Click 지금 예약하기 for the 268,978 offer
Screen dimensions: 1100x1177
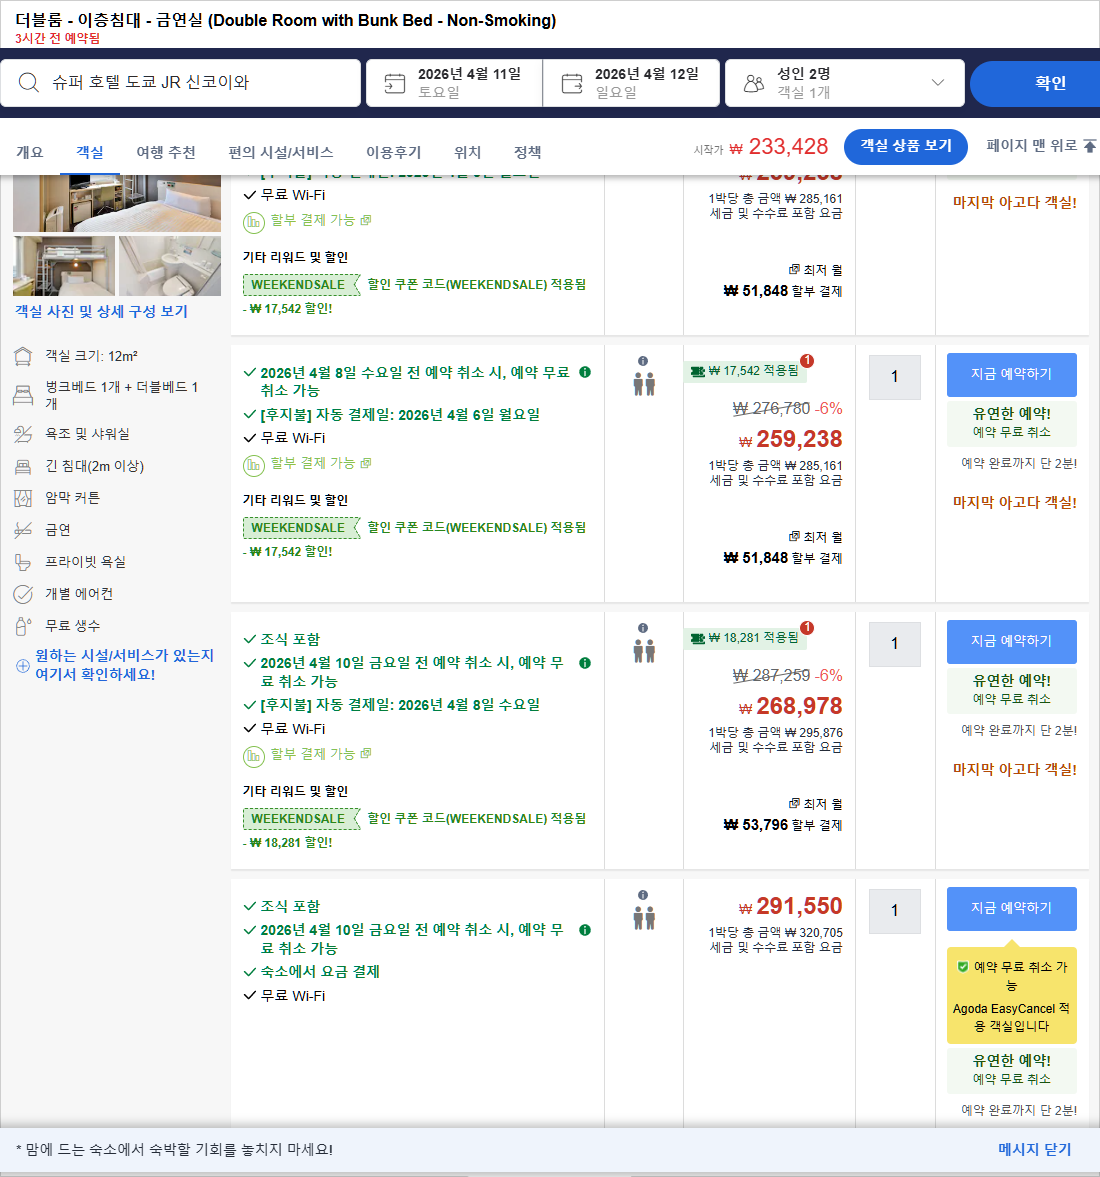click(1011, 642)
